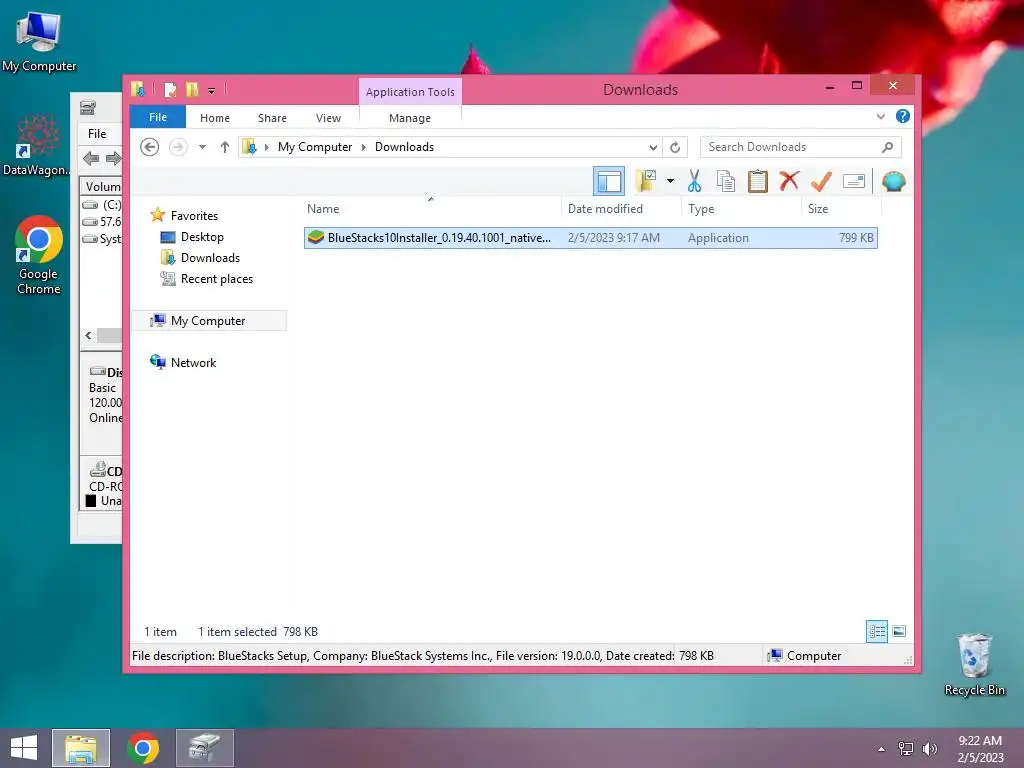Click Back arrow in Disk Management window
The width and height of the screenshot is (1024, 768).
[91, 158]
